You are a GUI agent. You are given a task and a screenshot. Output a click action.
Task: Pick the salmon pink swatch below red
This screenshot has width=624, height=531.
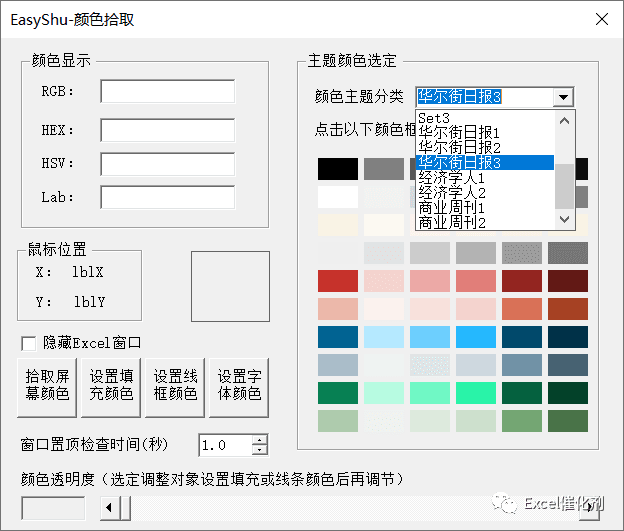pos(338,309)
